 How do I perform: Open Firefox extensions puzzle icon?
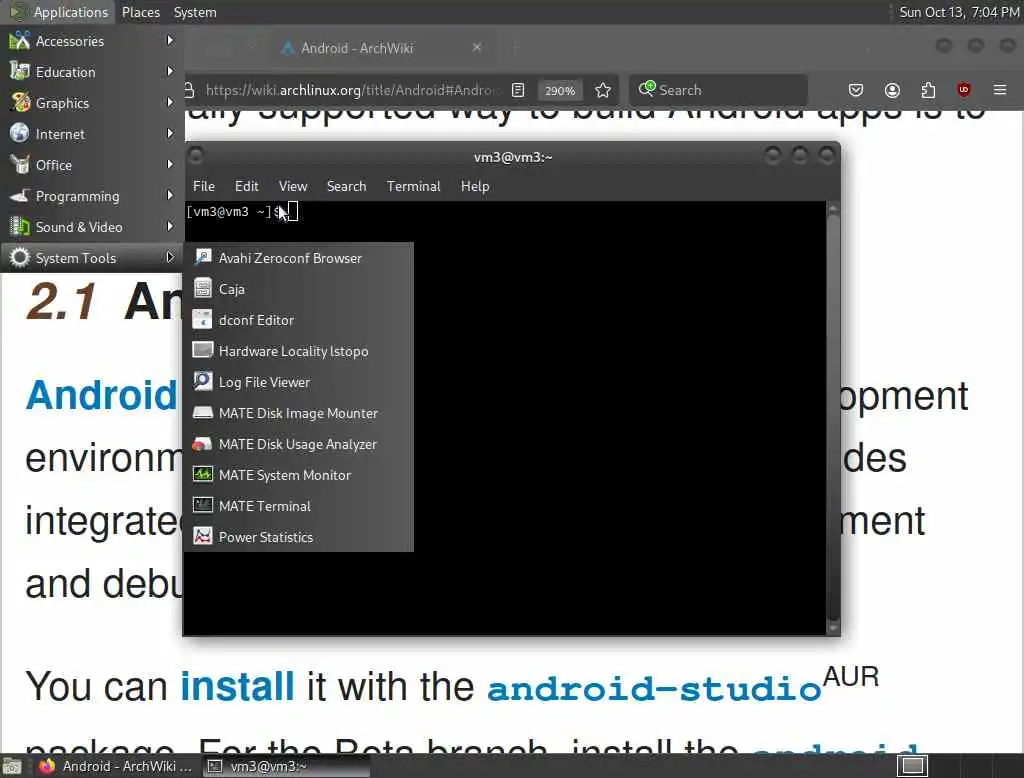click(928, 90)
